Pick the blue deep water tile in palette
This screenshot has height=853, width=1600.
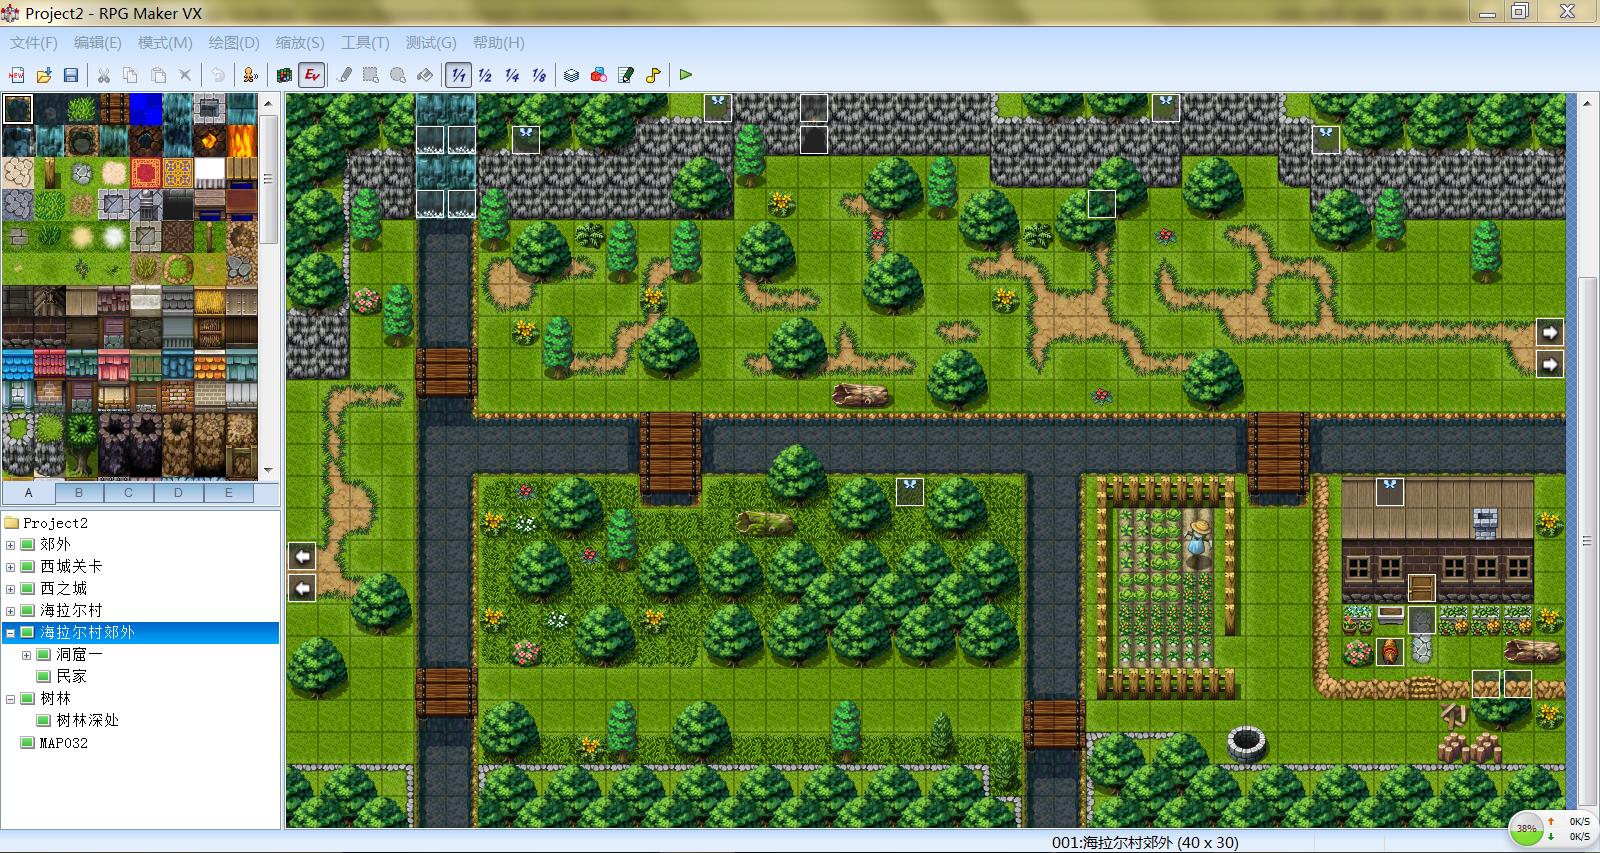point(146,108)
